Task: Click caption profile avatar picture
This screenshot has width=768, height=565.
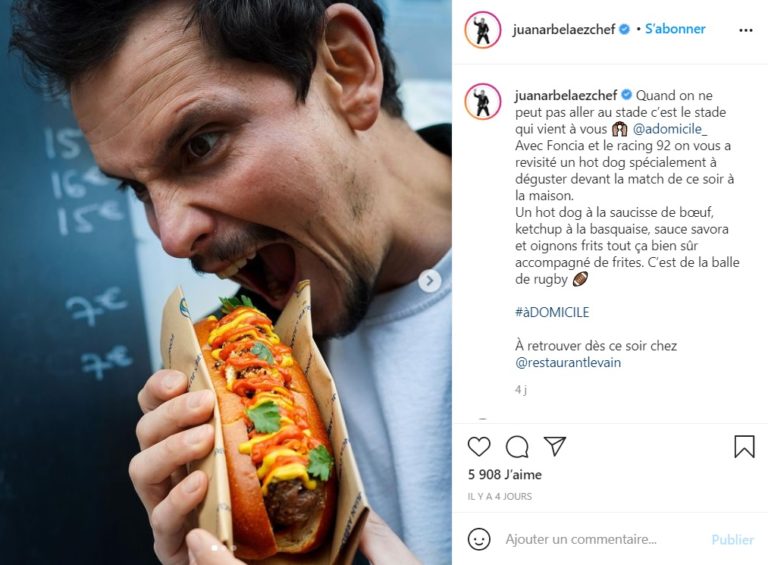Action: (483, 101)
